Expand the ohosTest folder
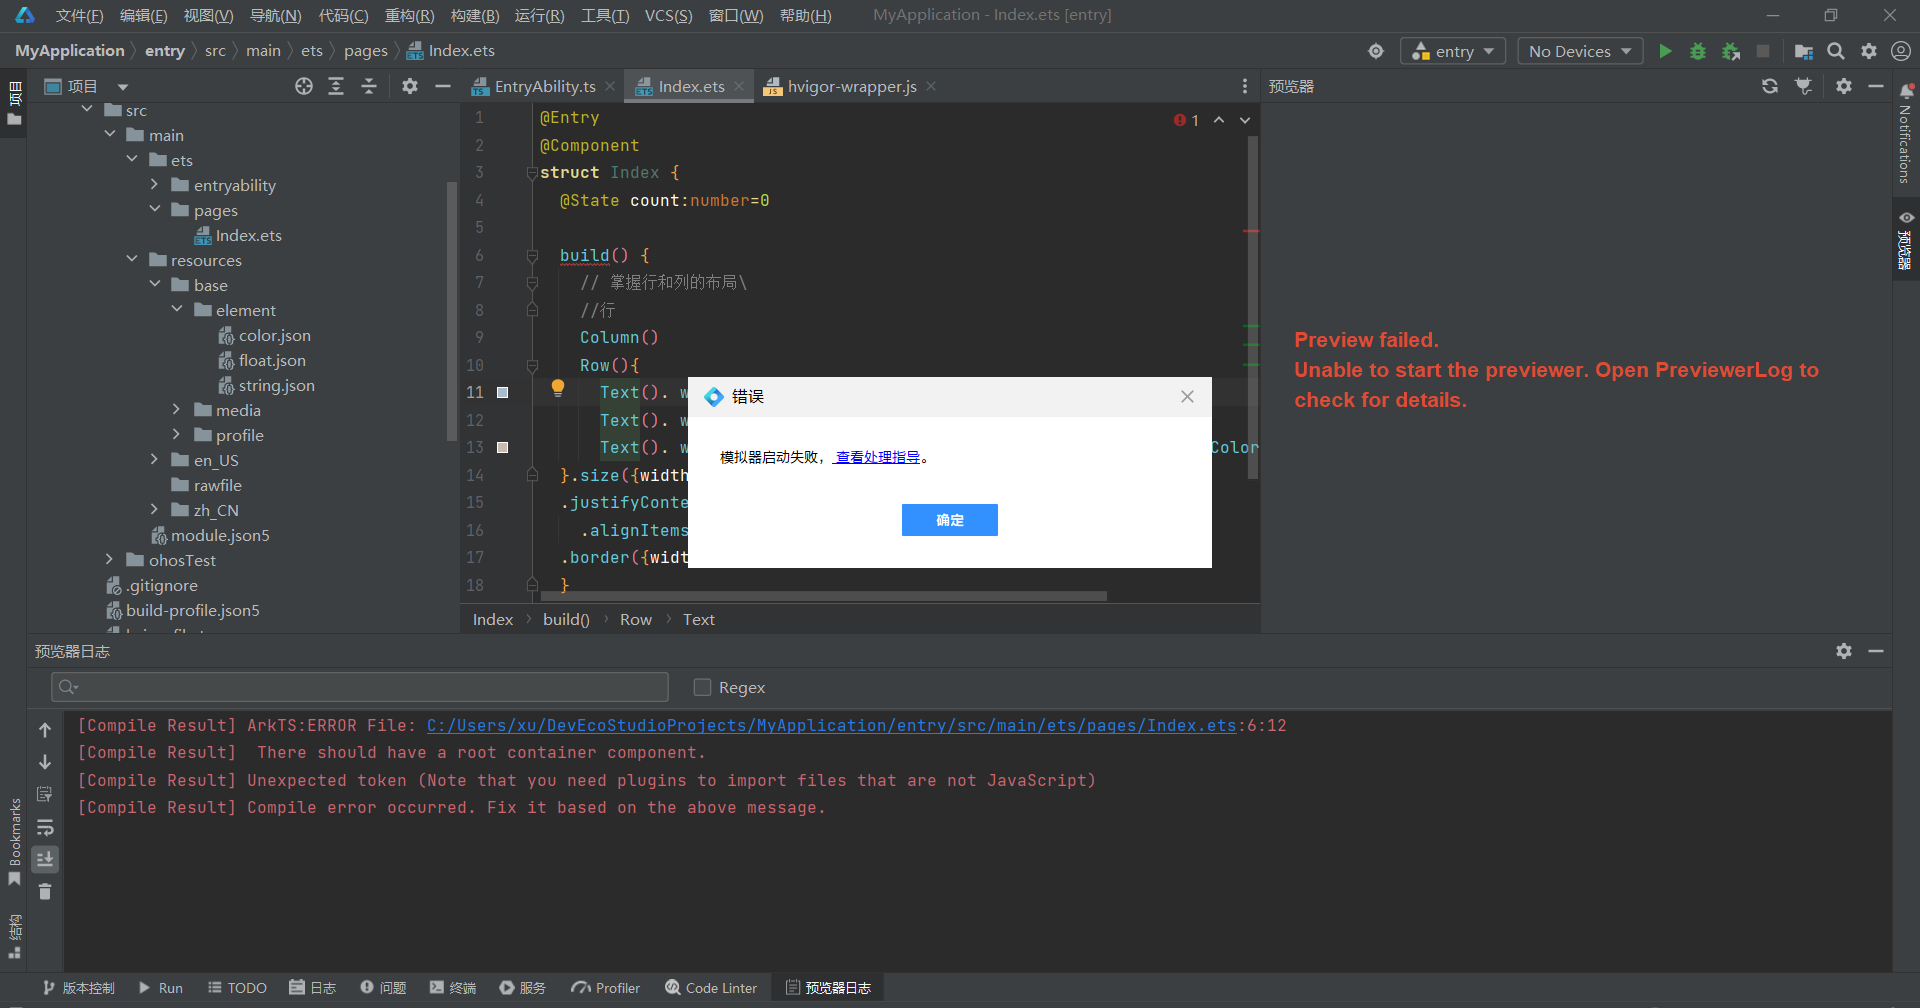This screenshot has height=1008, width=1920. click(110, 559)
